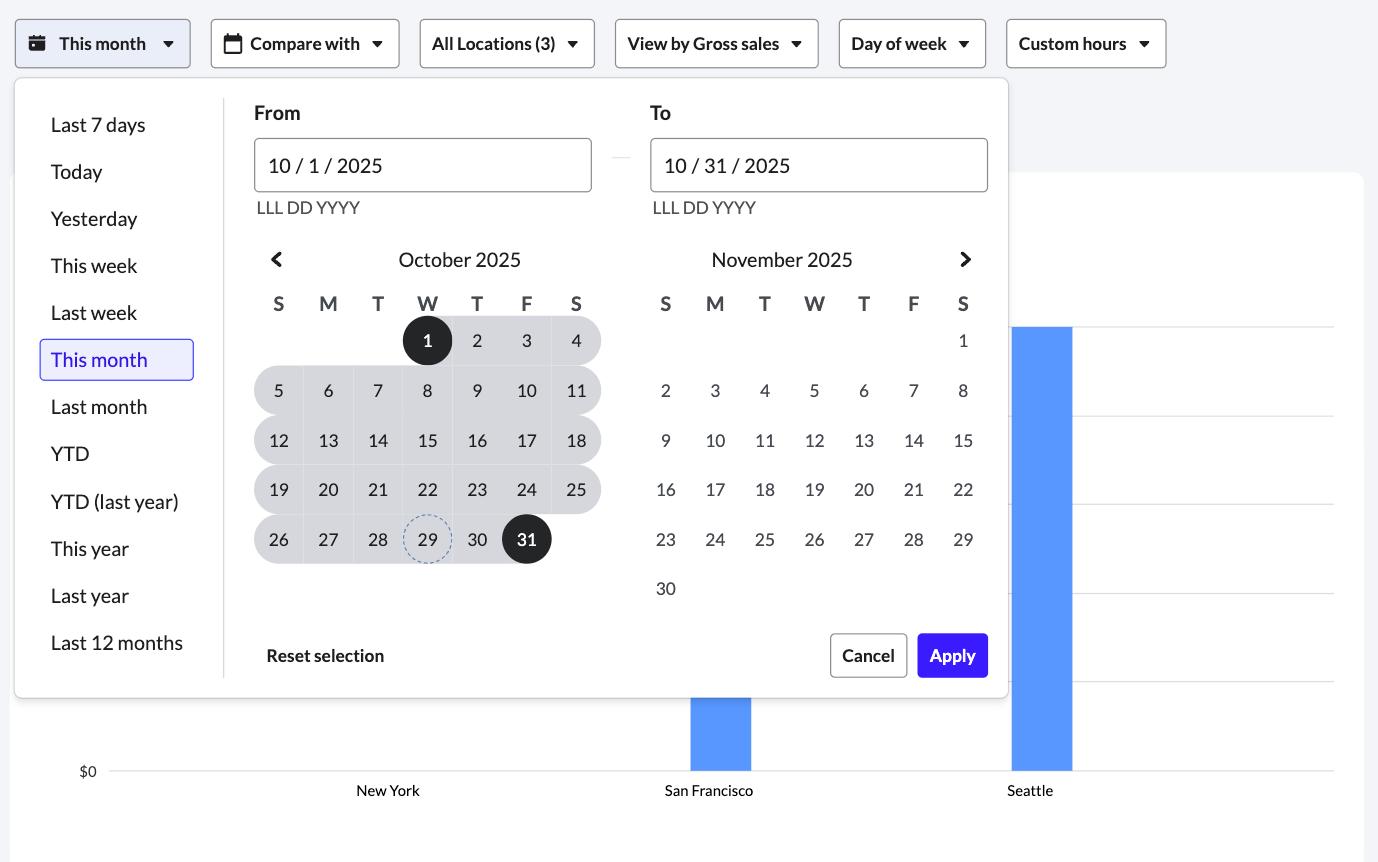Screen dimensions: 1378x862
Task: Click Reset selection in the calendar
Action: (325, 655)
